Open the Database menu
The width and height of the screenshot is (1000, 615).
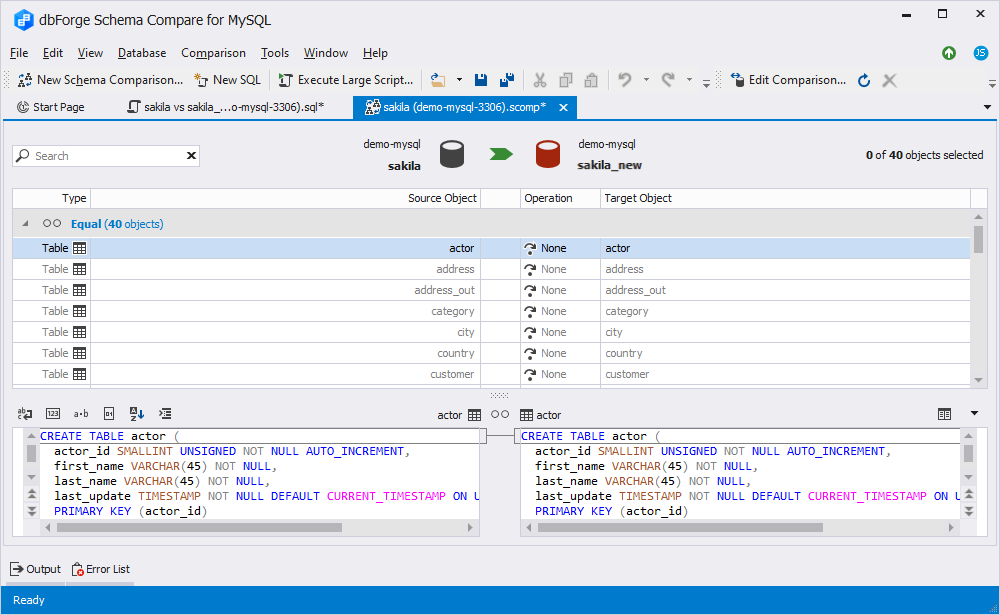point(142,53)
